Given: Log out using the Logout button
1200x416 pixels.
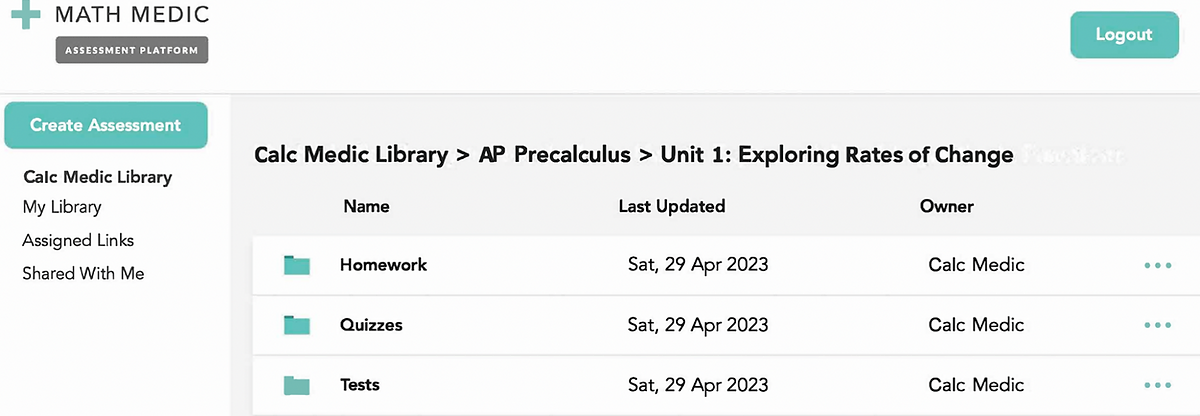Looking at the screenshot, I should coord(1123,35).
